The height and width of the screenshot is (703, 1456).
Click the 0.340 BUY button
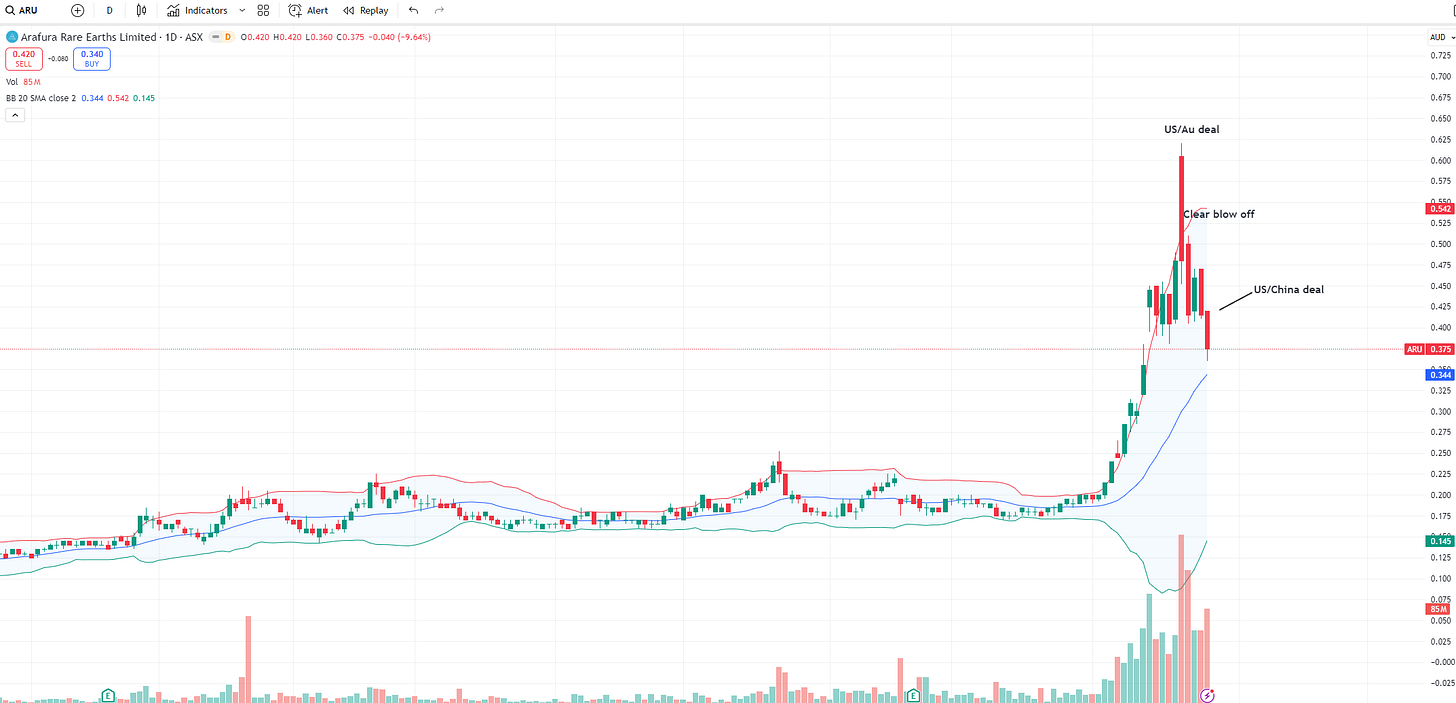click(x=92, y=59)
